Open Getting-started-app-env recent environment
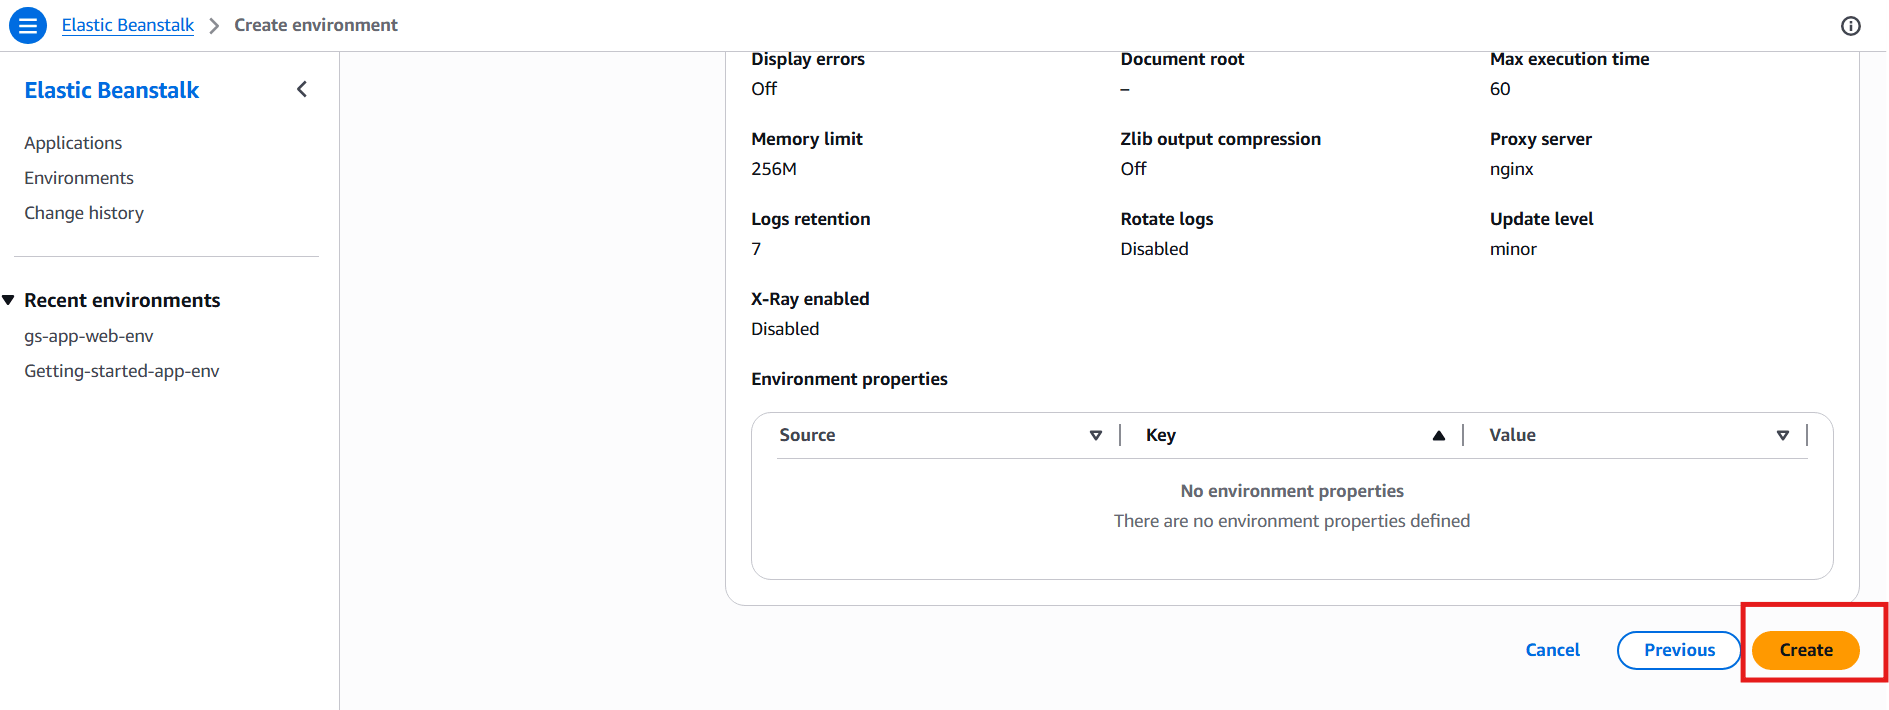The width and height of the screenshot is (1889, 710). [122, 371]
